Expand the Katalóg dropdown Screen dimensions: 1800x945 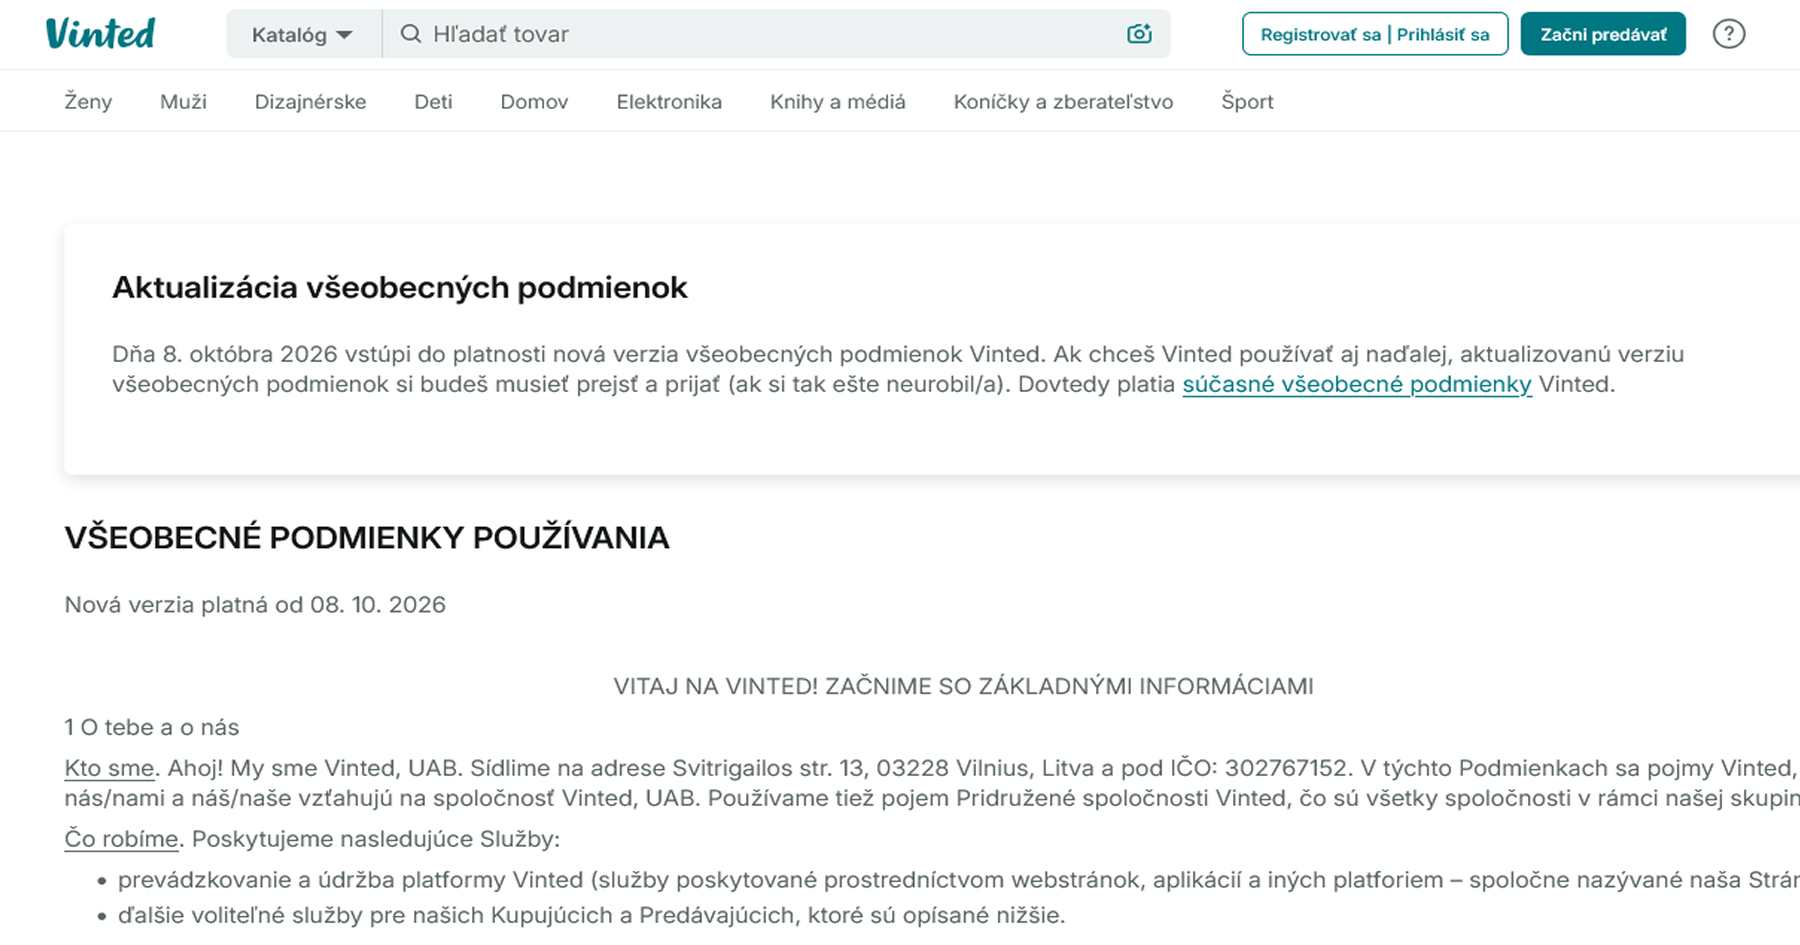303,34
